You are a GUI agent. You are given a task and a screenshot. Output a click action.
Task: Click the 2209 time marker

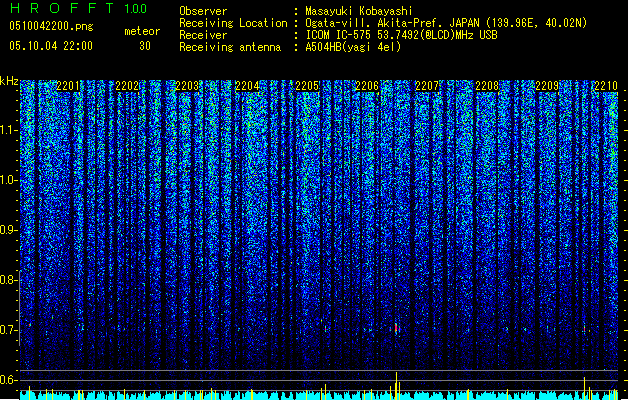[547, 86]
